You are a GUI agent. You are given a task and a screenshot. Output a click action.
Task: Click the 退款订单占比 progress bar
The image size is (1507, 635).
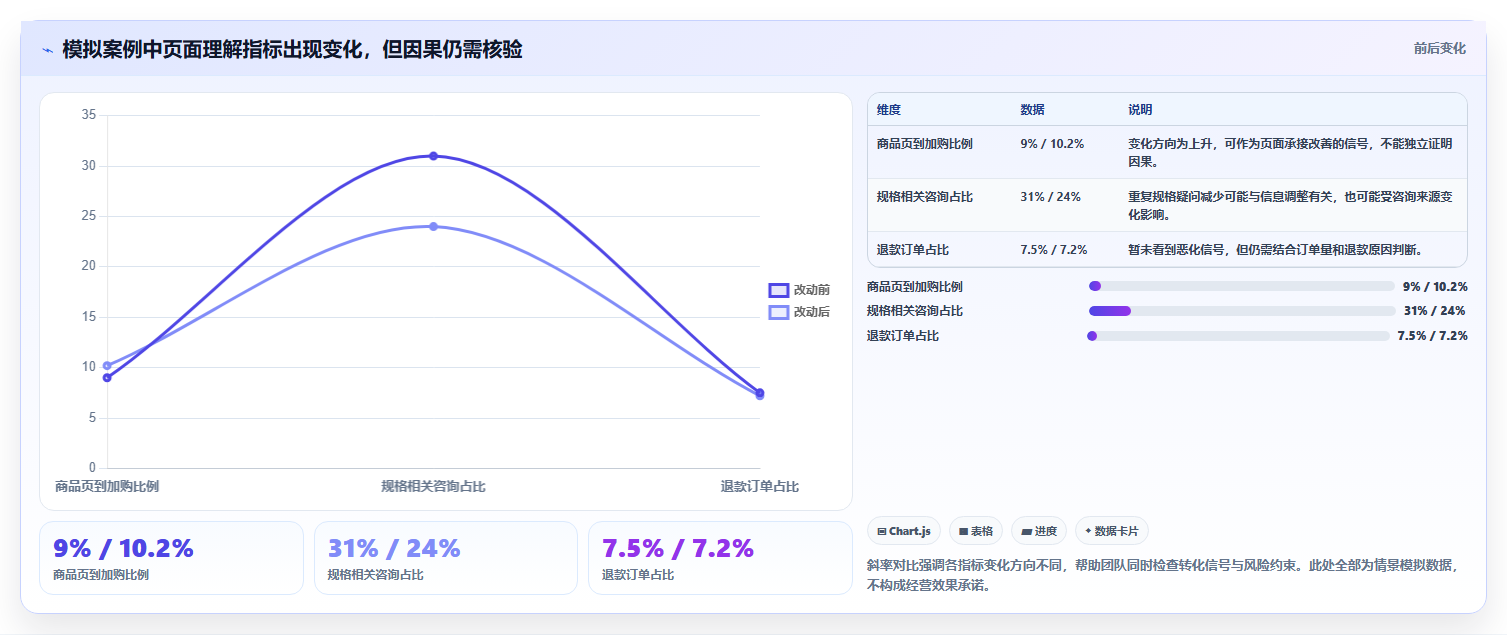1238,336
